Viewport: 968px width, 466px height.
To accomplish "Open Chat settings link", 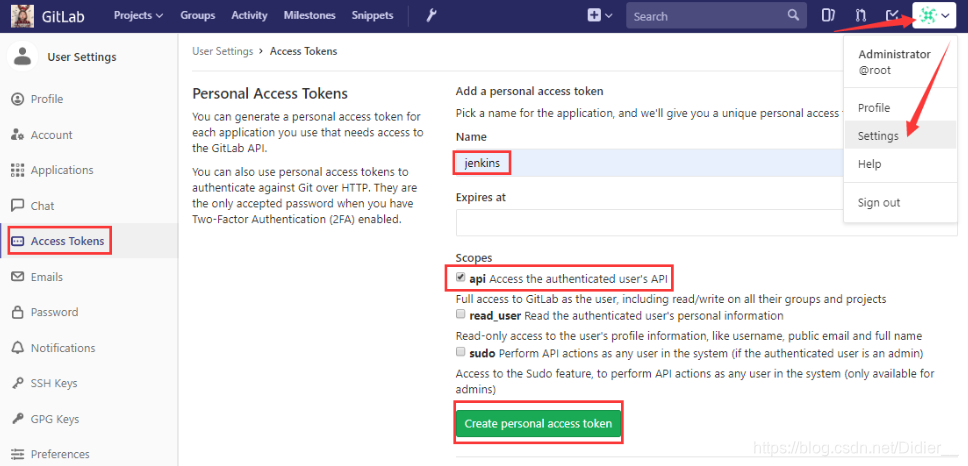I will (43, 206).
